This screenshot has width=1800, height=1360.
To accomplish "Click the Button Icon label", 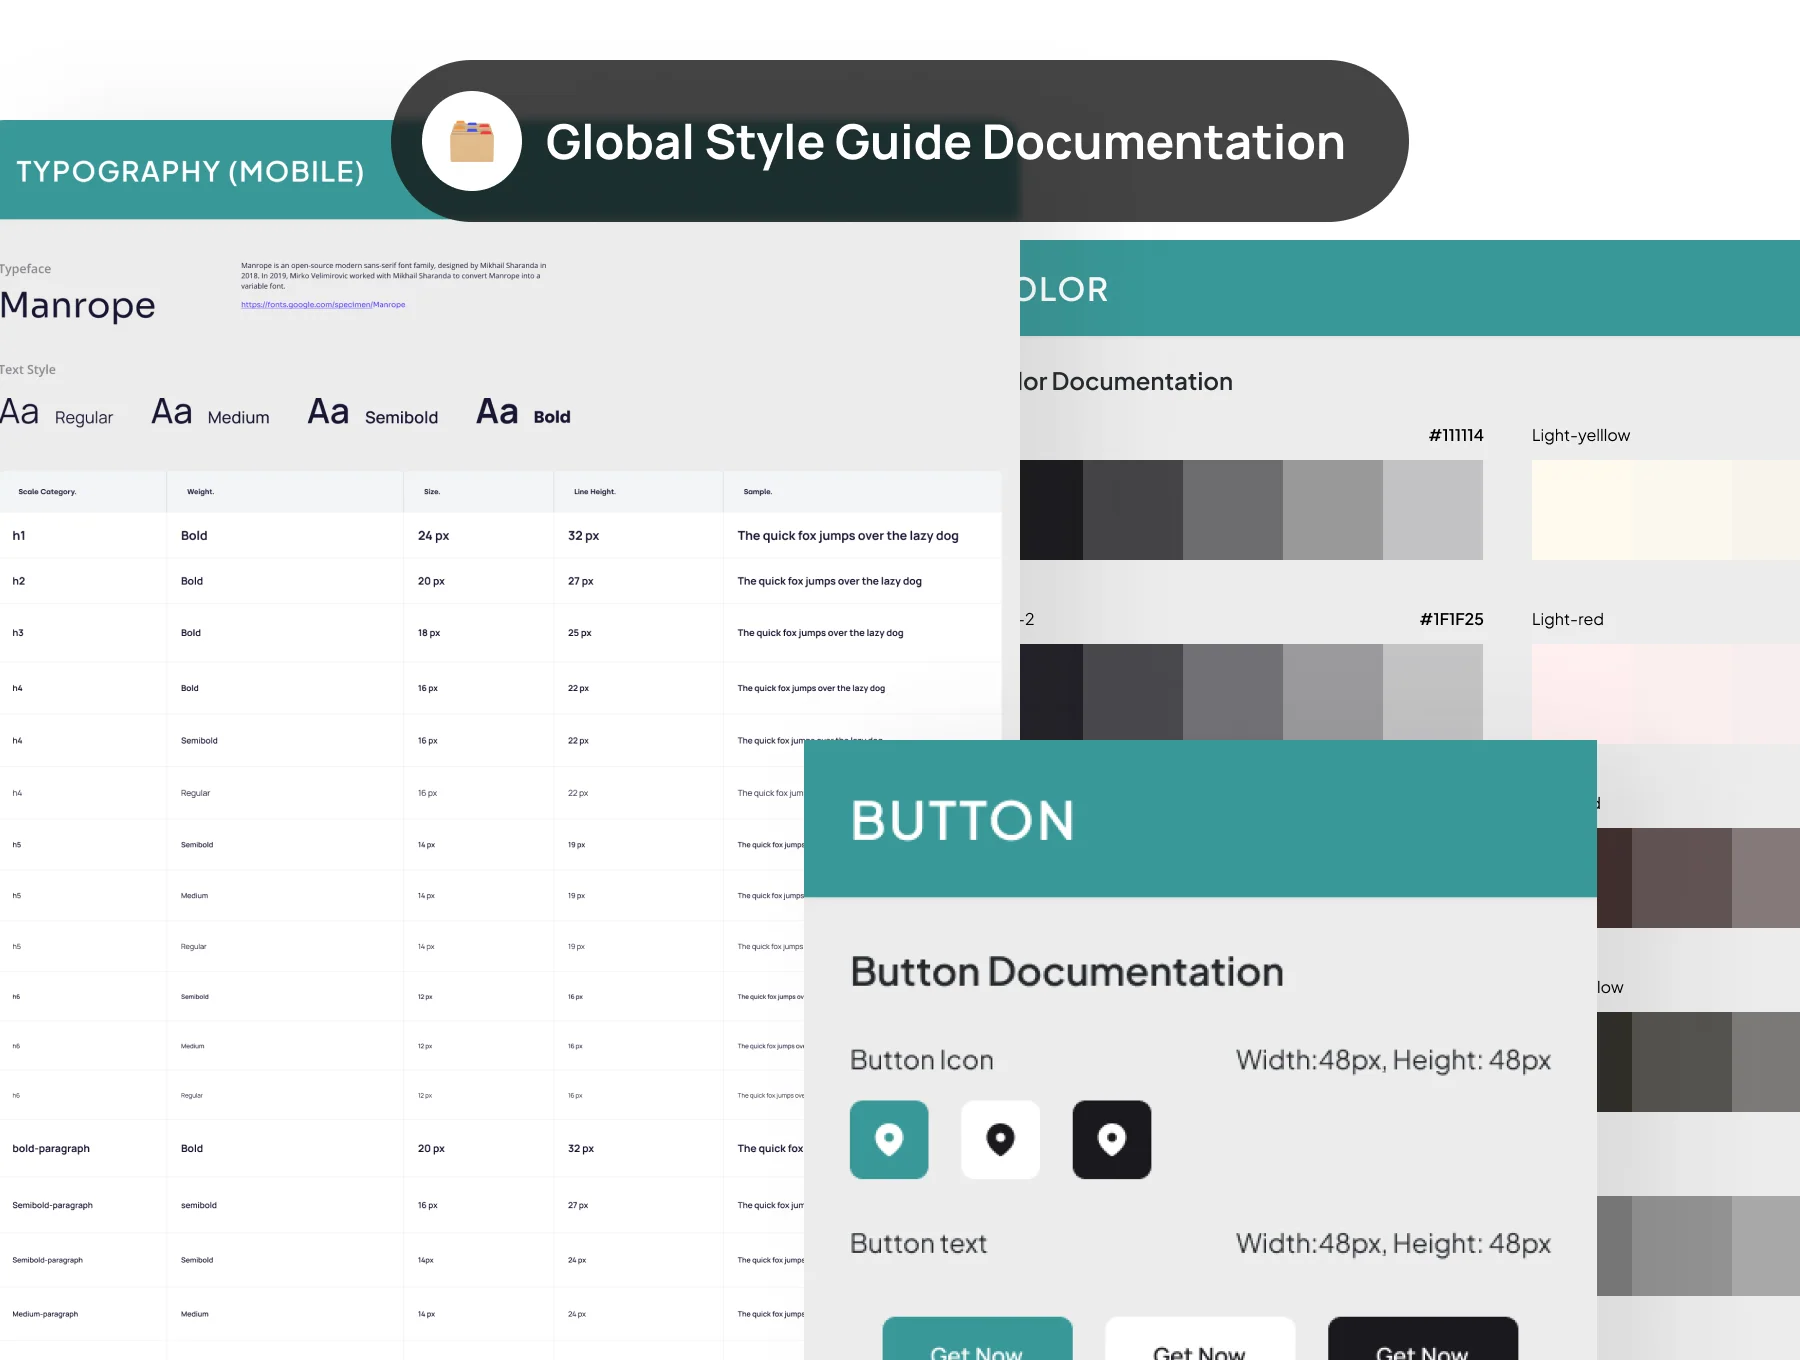I will [922, 1060].
